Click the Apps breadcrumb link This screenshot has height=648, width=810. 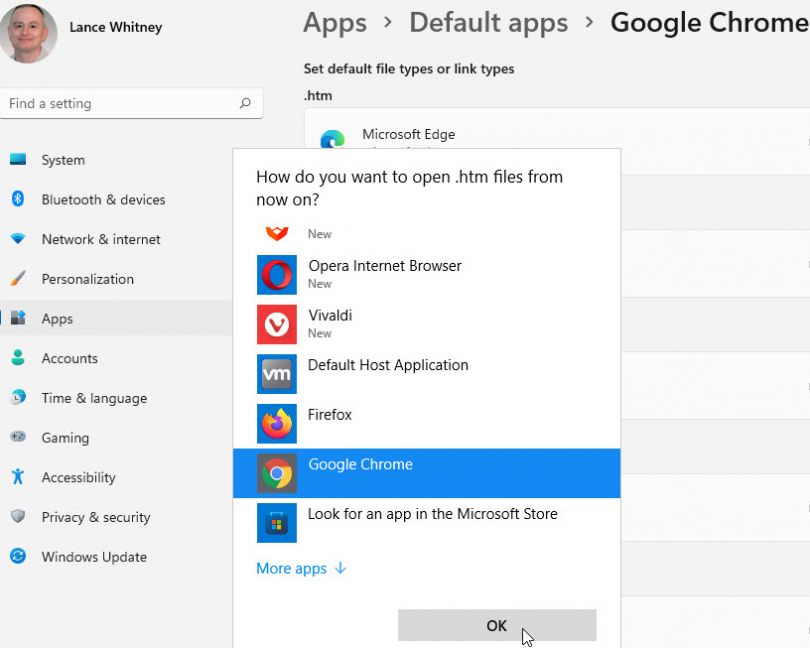pyautogui.click(x=334, y=22)
